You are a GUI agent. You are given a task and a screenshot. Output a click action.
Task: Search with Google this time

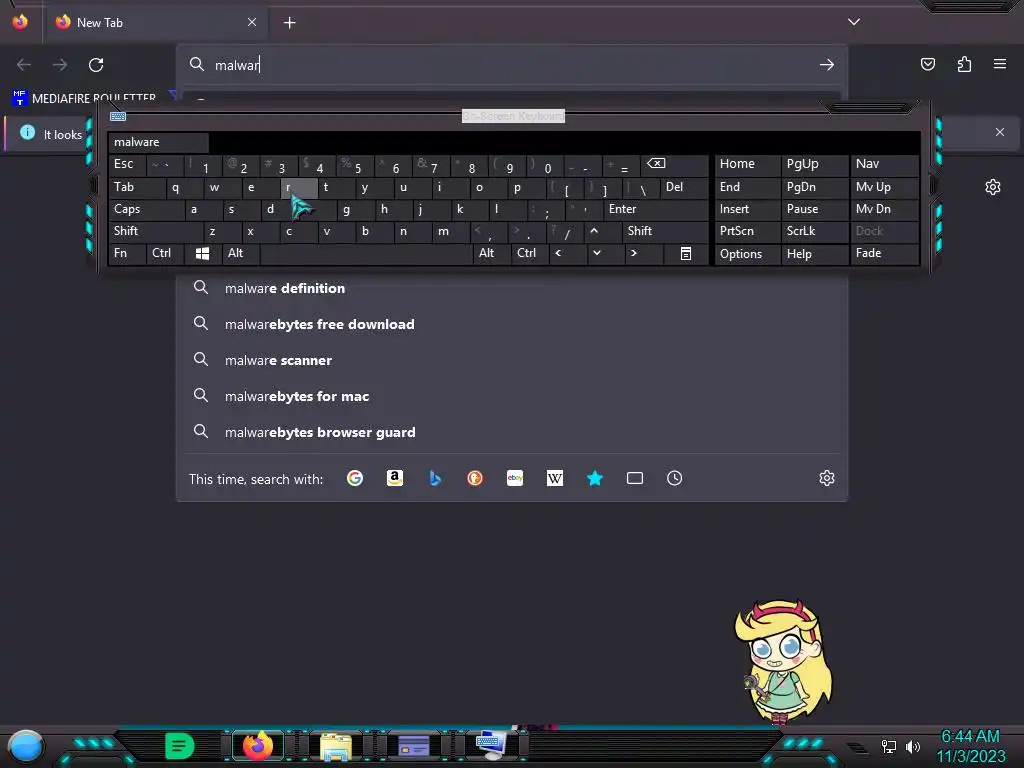pos(355,478)
